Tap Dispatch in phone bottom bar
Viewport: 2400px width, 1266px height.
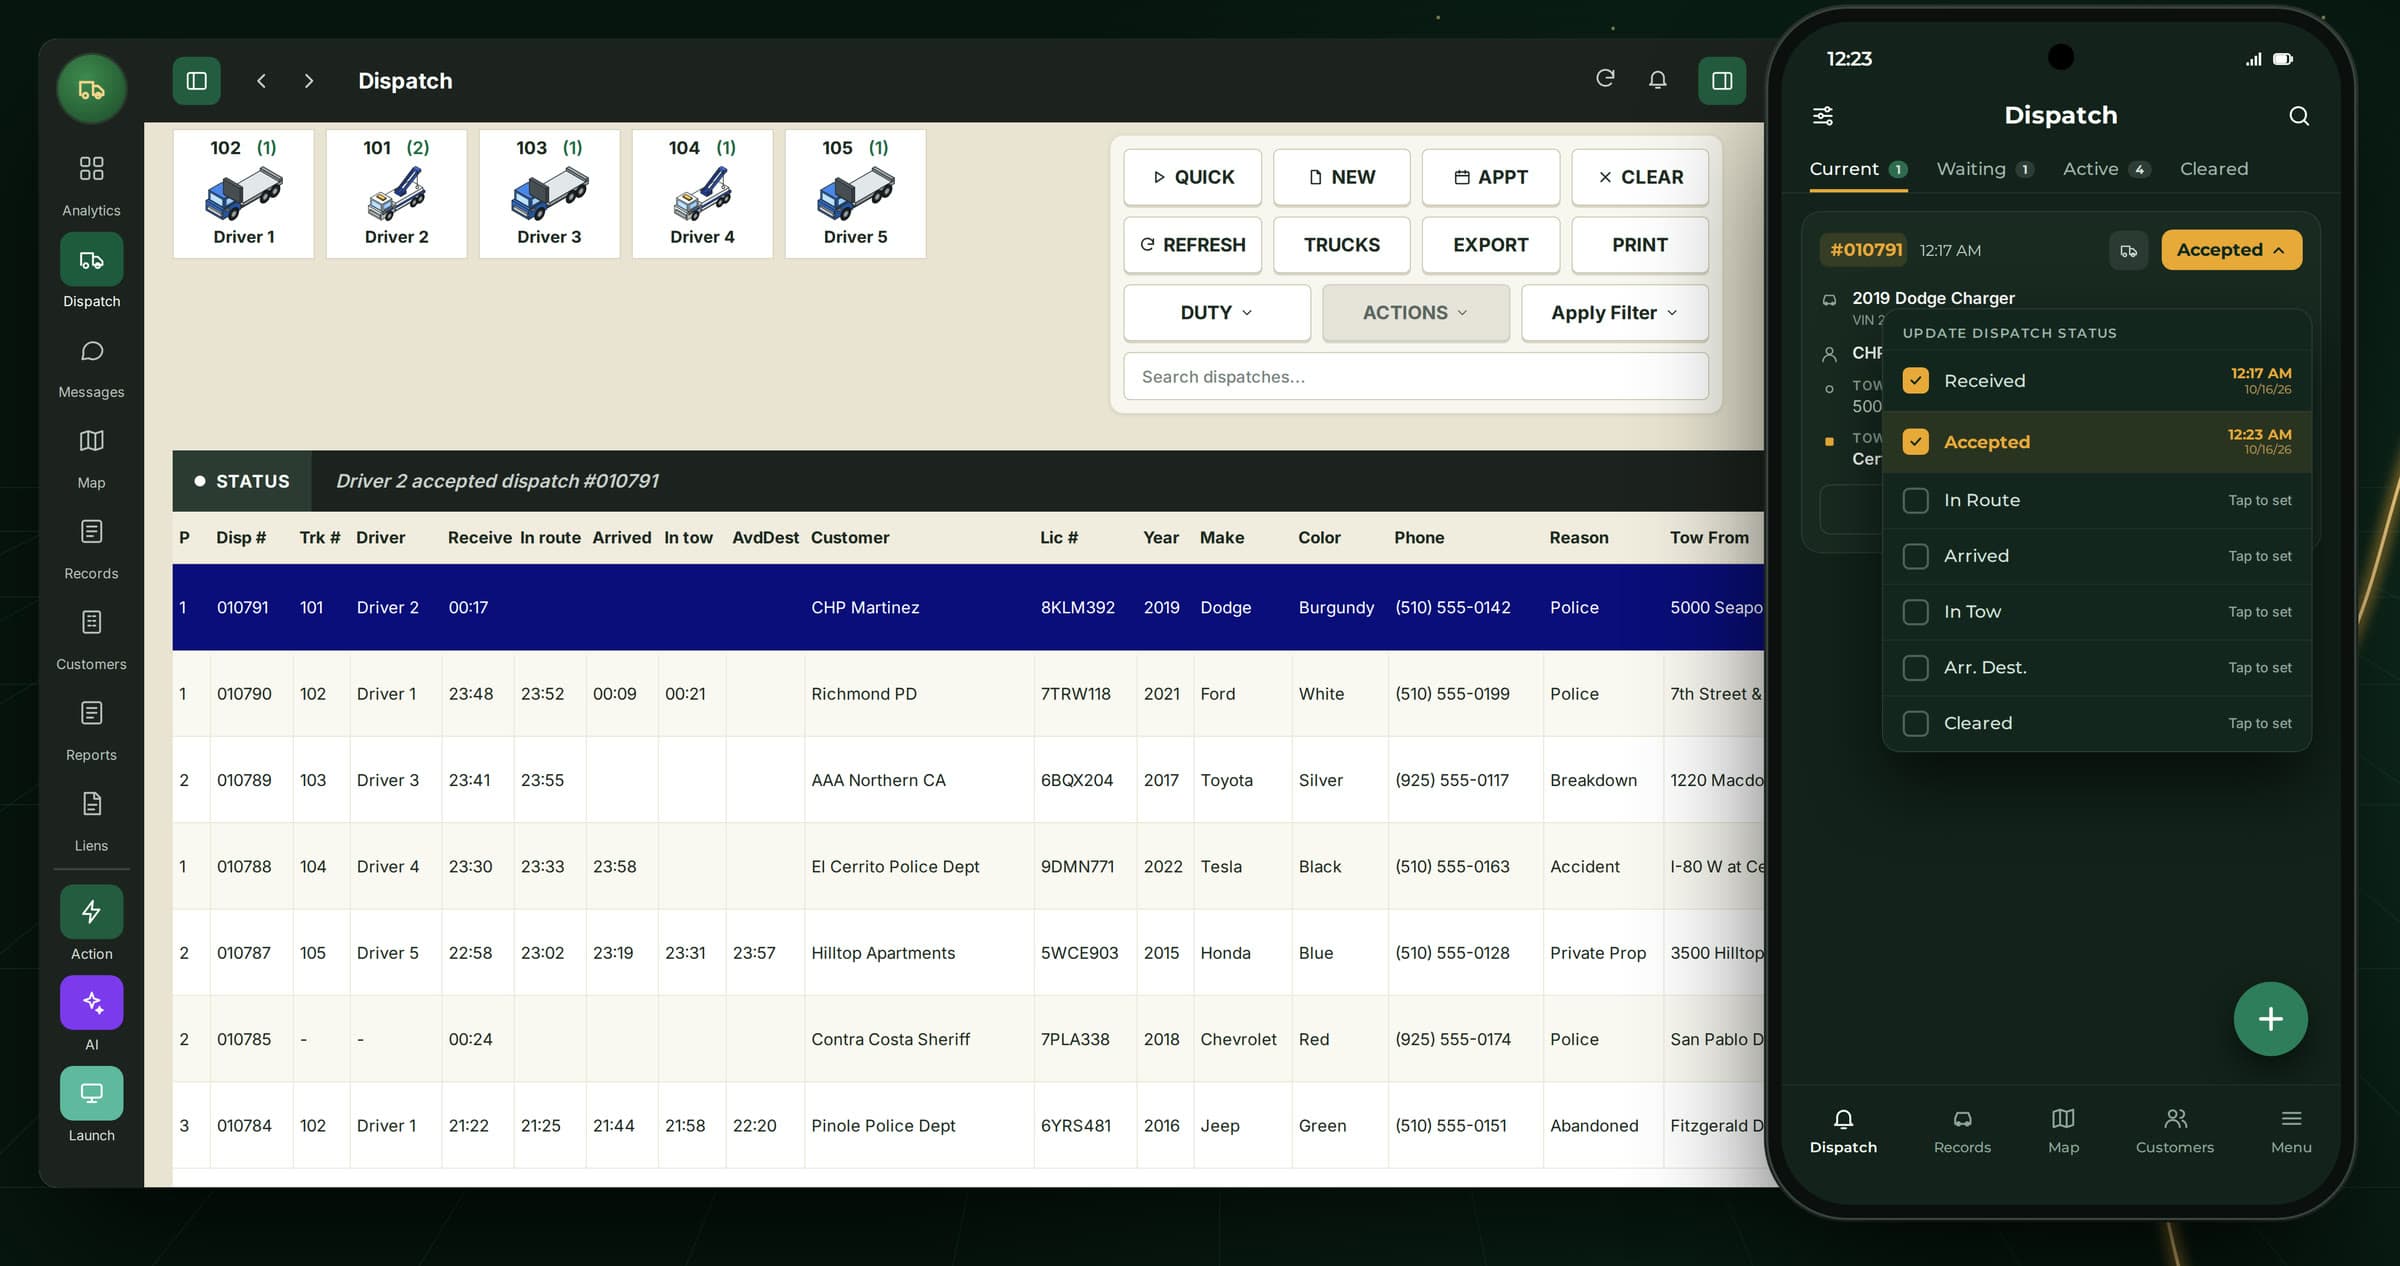(x=1843, y=1131)
